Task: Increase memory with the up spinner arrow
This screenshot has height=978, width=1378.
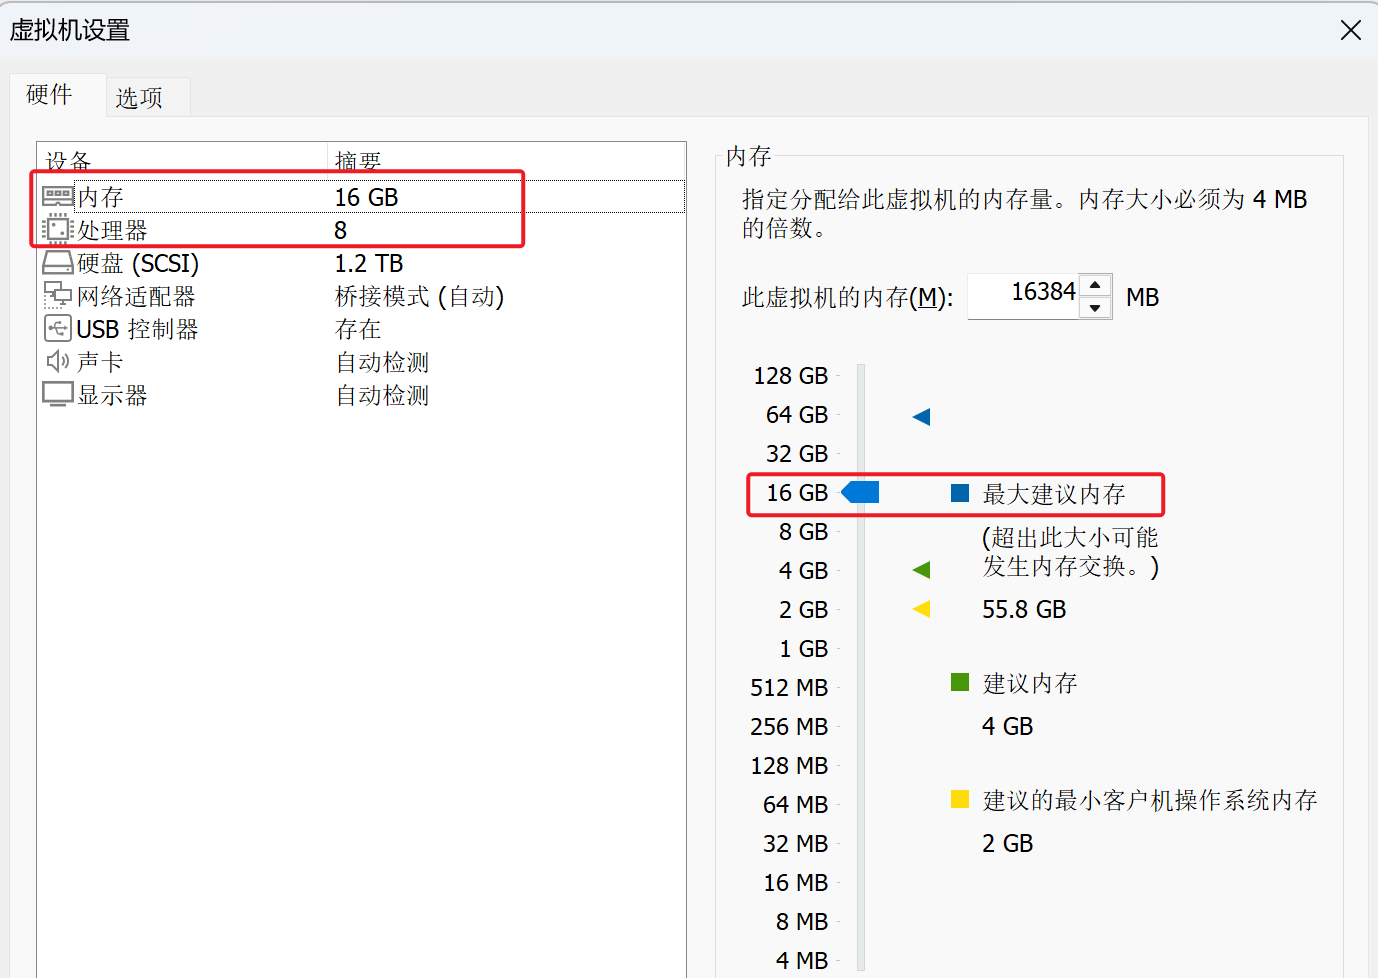Action: tap(1096, 285)
